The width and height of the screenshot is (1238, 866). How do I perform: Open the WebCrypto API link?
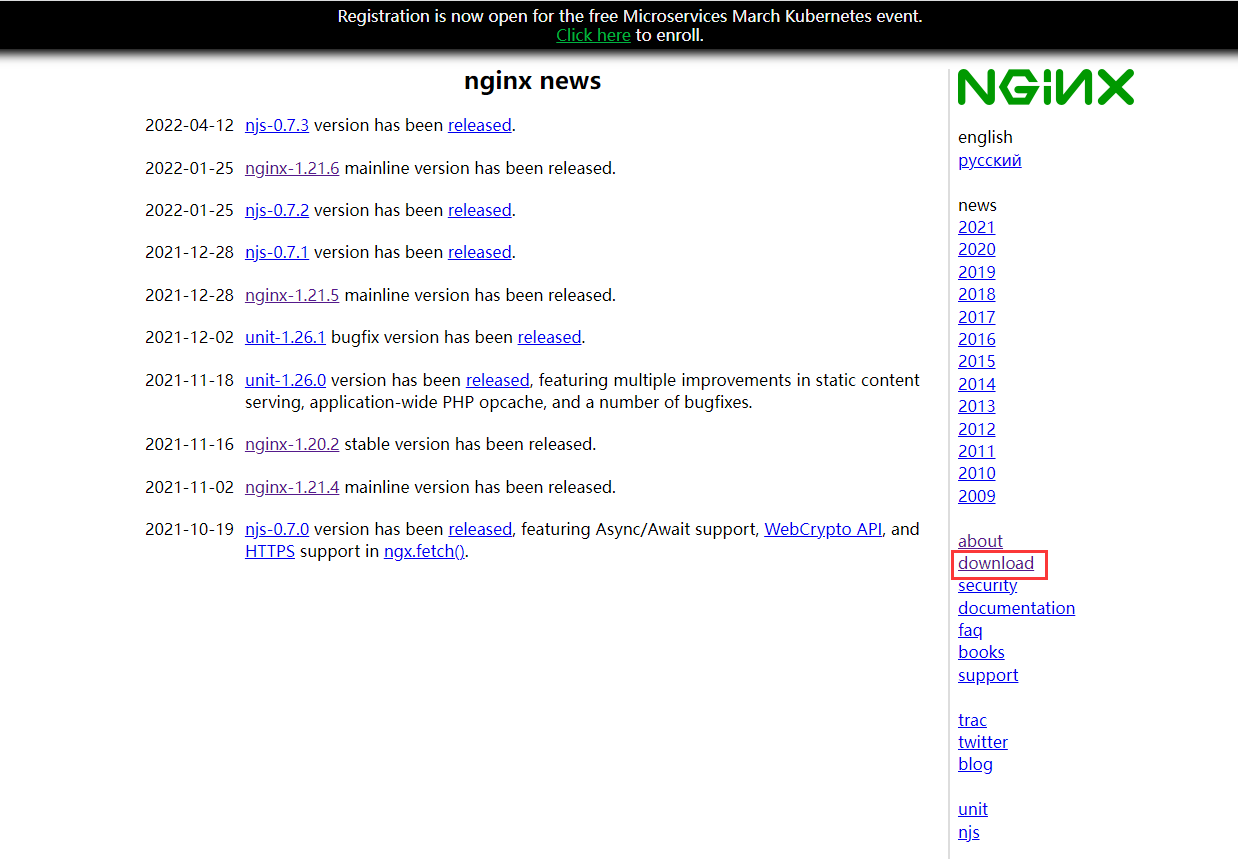[x=823, y=529]
